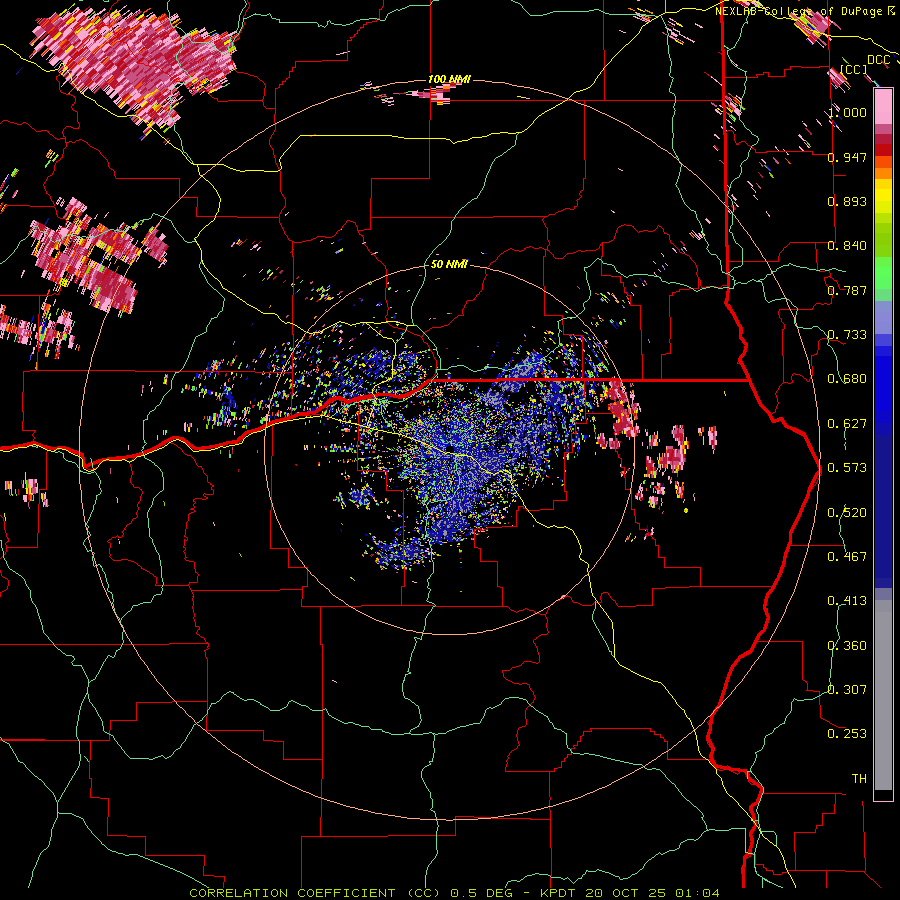Click the DCC label above the color scale
Image resolution: width=900 pixels, height=900 pixels.
(x=878, y=60)
